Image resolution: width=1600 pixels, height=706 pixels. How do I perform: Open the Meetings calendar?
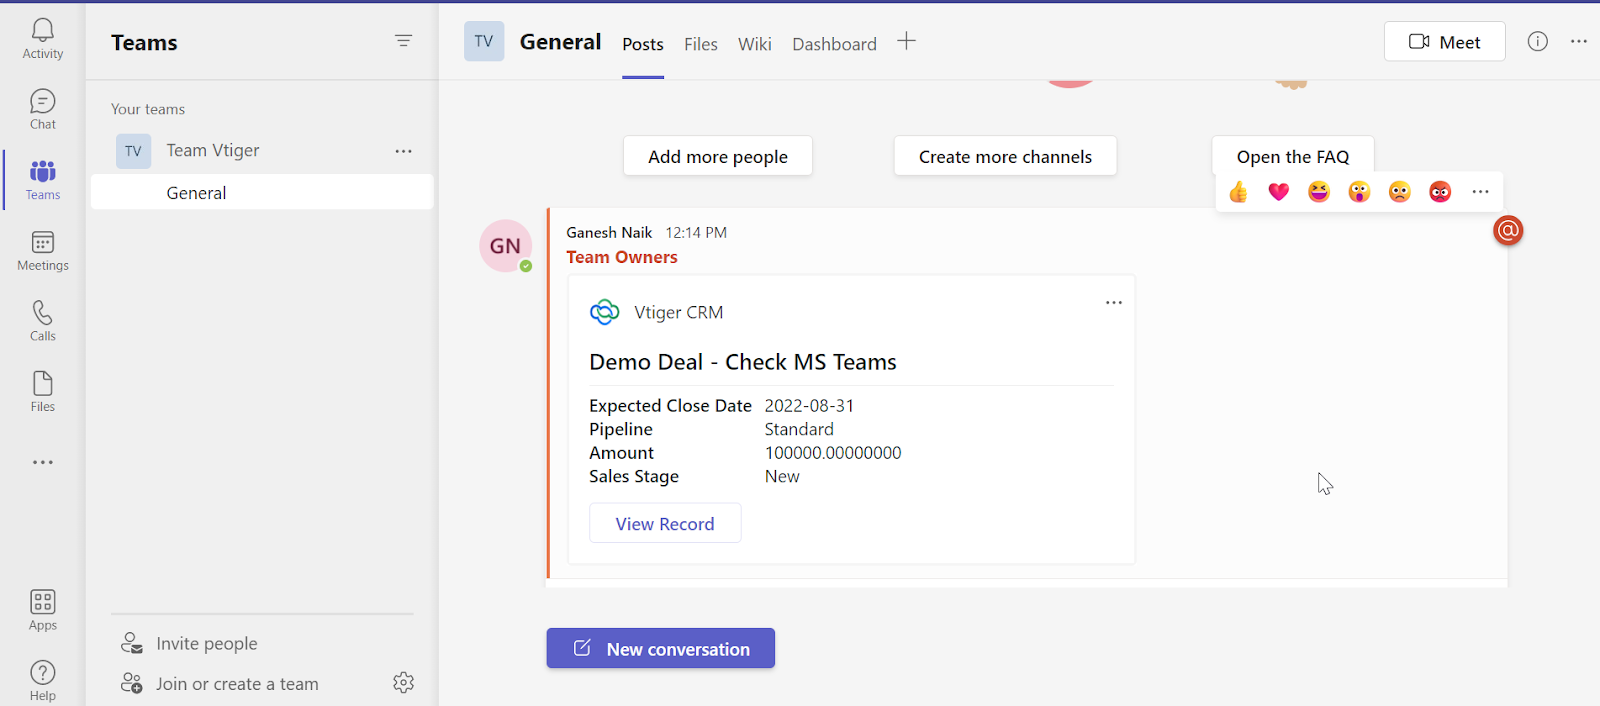pos(43,251)
